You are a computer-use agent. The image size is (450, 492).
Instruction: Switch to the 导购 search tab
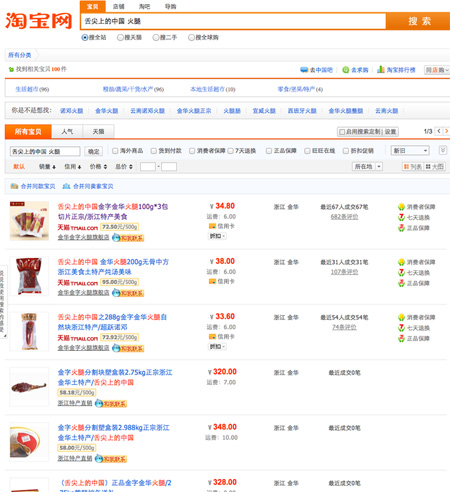170,6
